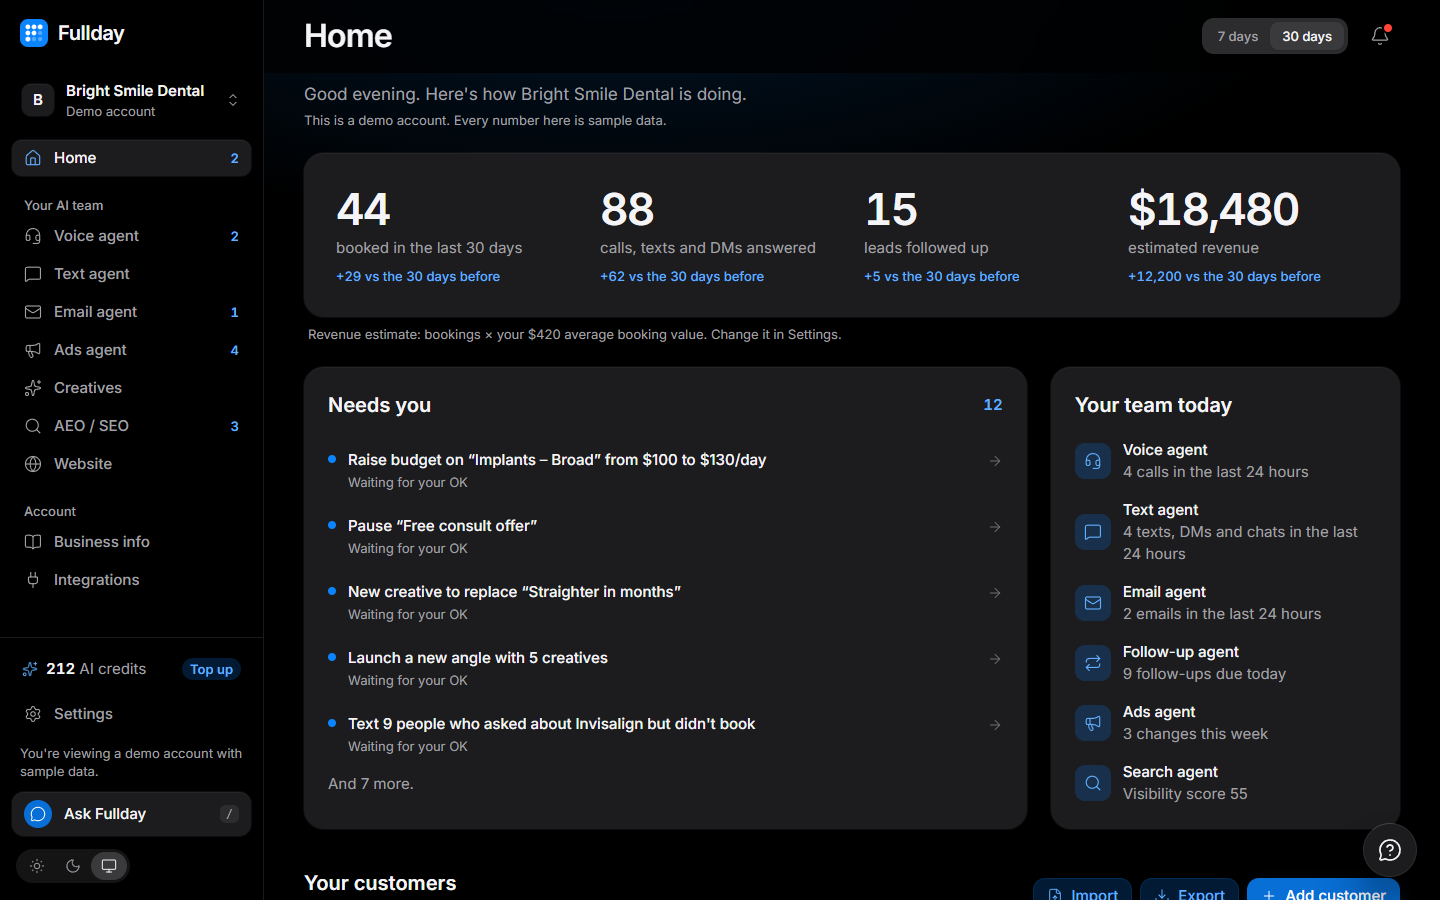Go to Home in the sidebar

132,158
